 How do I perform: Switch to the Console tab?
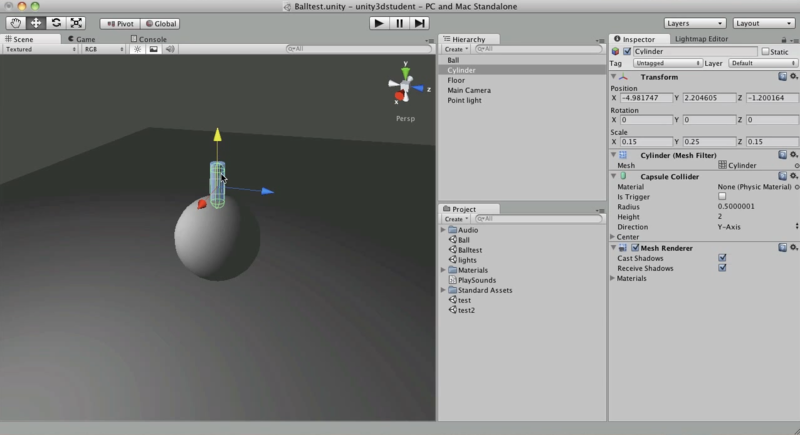(x=148, y=39)
